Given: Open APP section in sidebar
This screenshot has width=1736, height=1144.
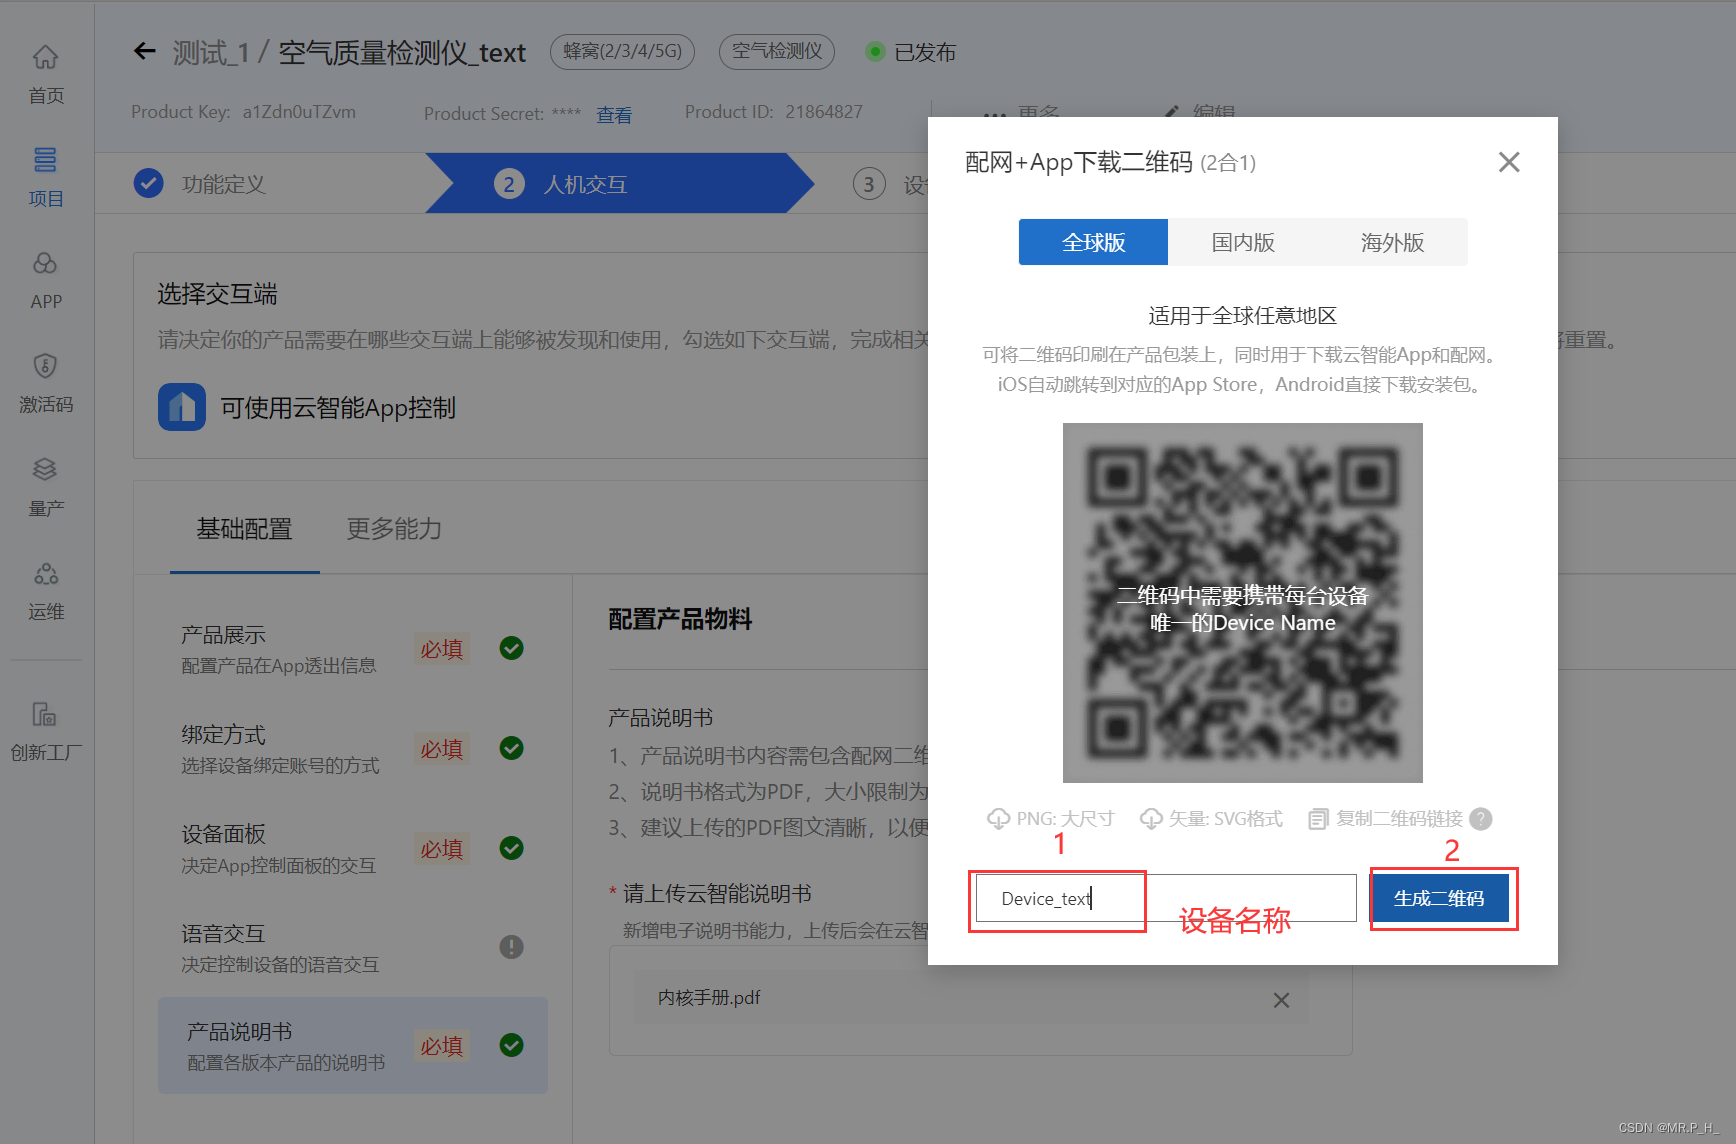Looking at the screenshot, I should click(46, 281).
